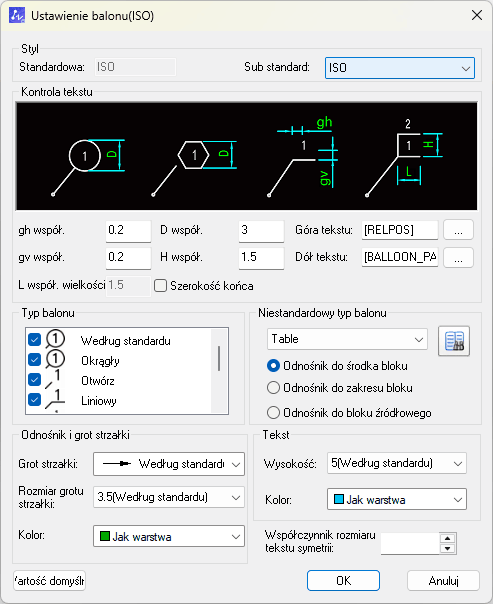493x604 pixels.
Task: Click the browse button beside Góra tekstu
Action: [458, 230]
